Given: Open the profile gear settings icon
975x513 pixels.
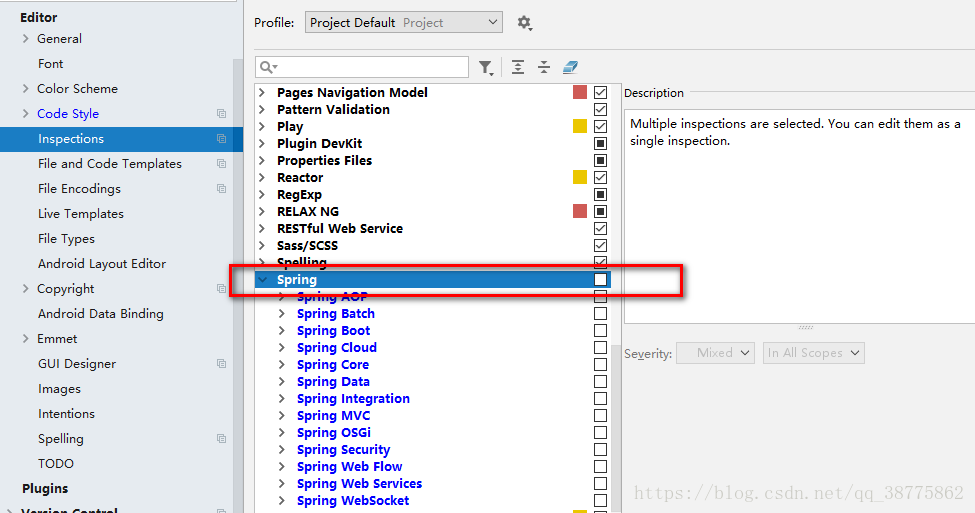Looking at the screenshot, I should coord(524,23).
